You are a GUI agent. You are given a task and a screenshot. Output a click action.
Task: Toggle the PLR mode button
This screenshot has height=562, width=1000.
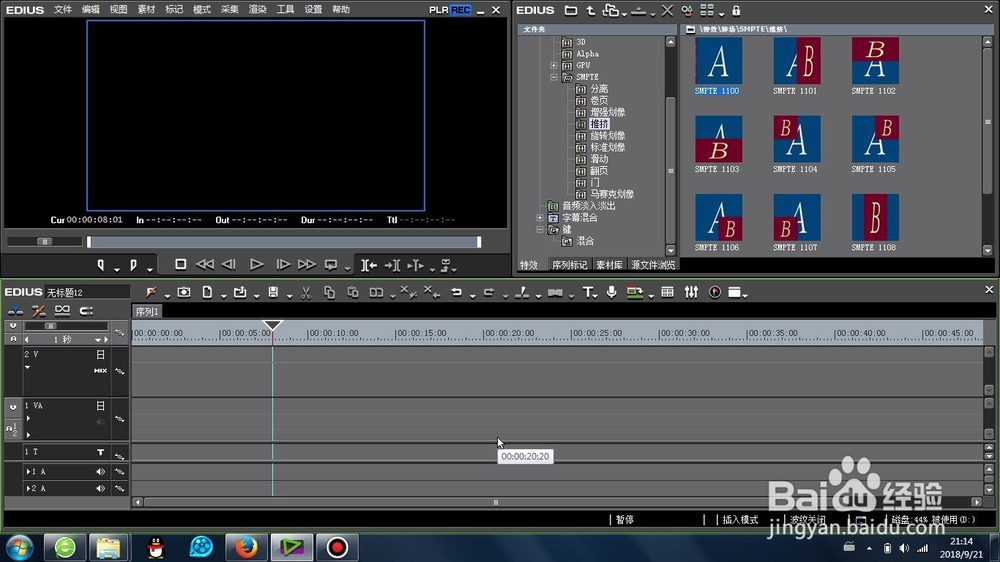pos(439,10)
